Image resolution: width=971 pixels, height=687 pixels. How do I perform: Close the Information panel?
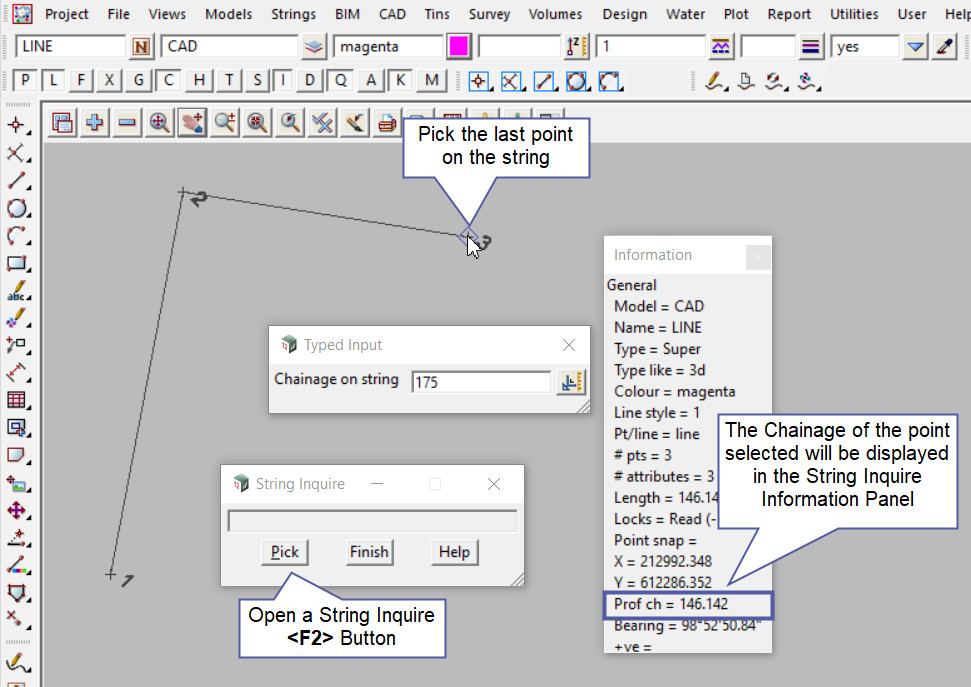click(758, 257)
